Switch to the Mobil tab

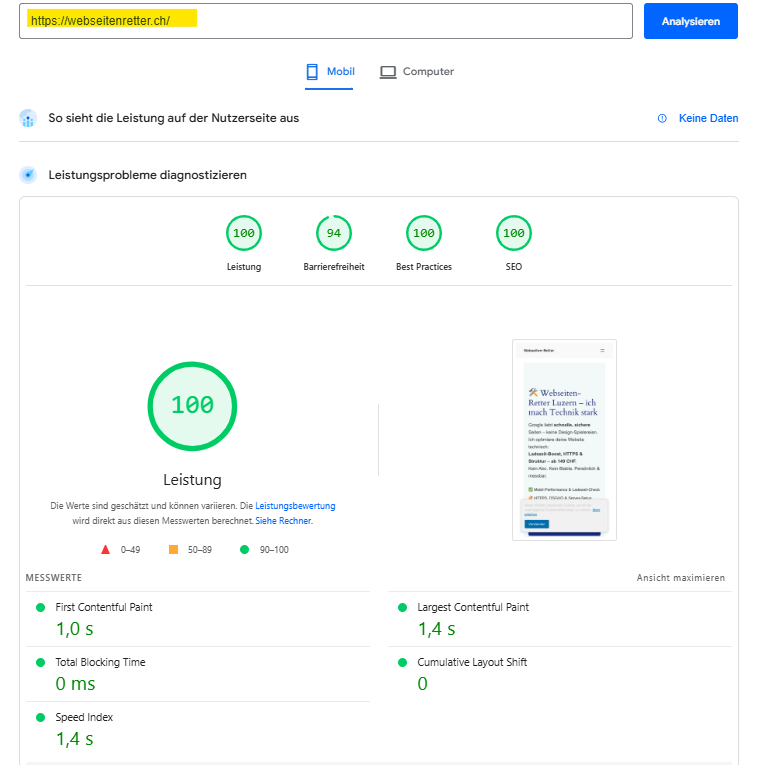[x=329, y=72]
